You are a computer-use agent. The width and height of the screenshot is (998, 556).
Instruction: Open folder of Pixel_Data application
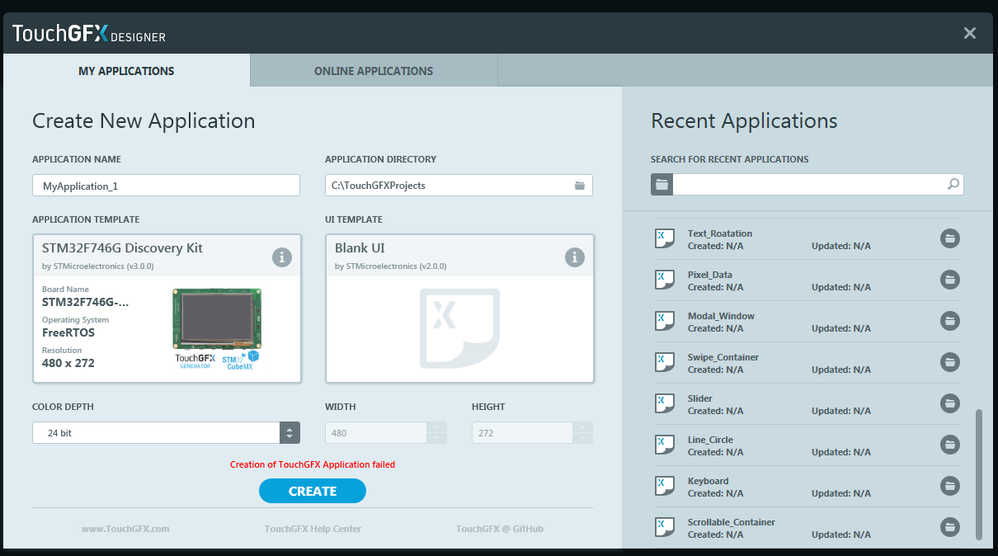pos(950,280)
